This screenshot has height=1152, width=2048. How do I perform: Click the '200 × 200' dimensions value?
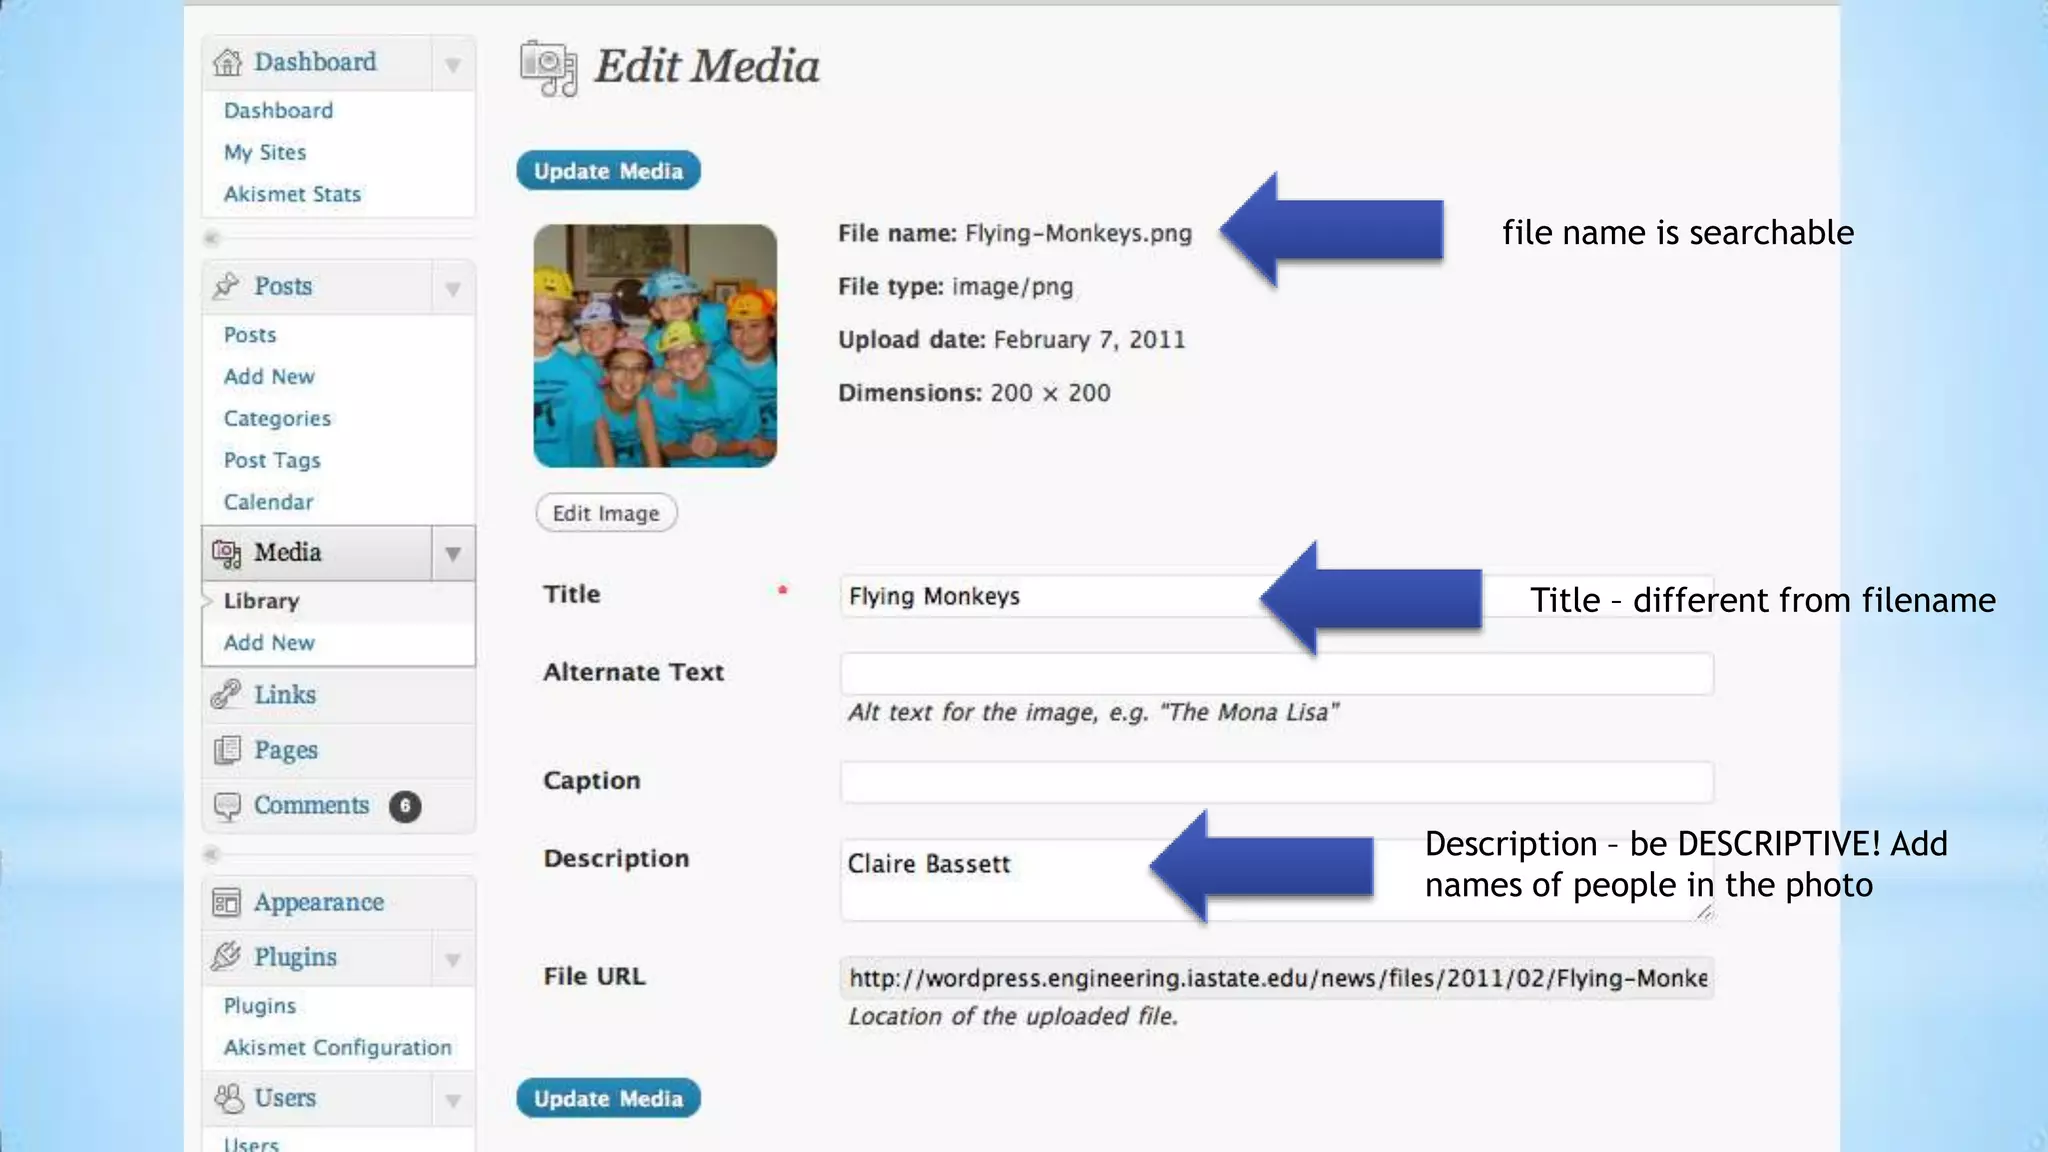coord(1050,393)
